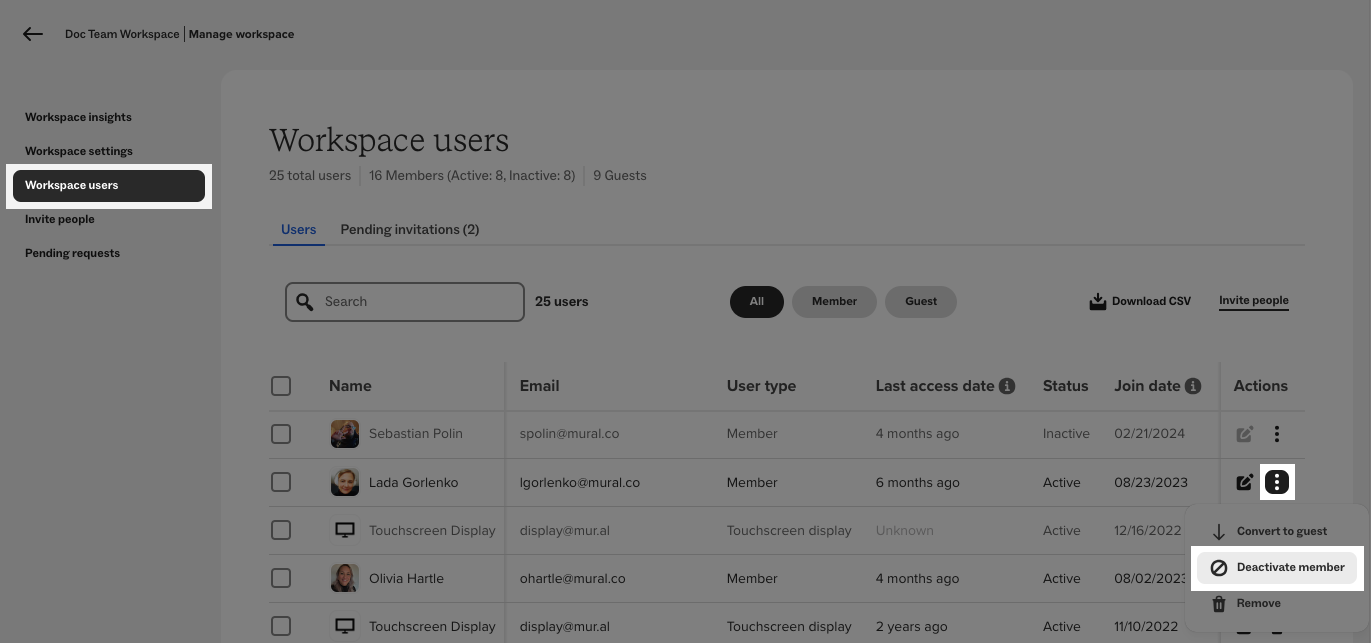The height and width of the screenshot is (643, 1371).
Task: Select the Touchscreen Display row joined 11/10/2022
Action: pyautogui.click(x=281, y=626)
